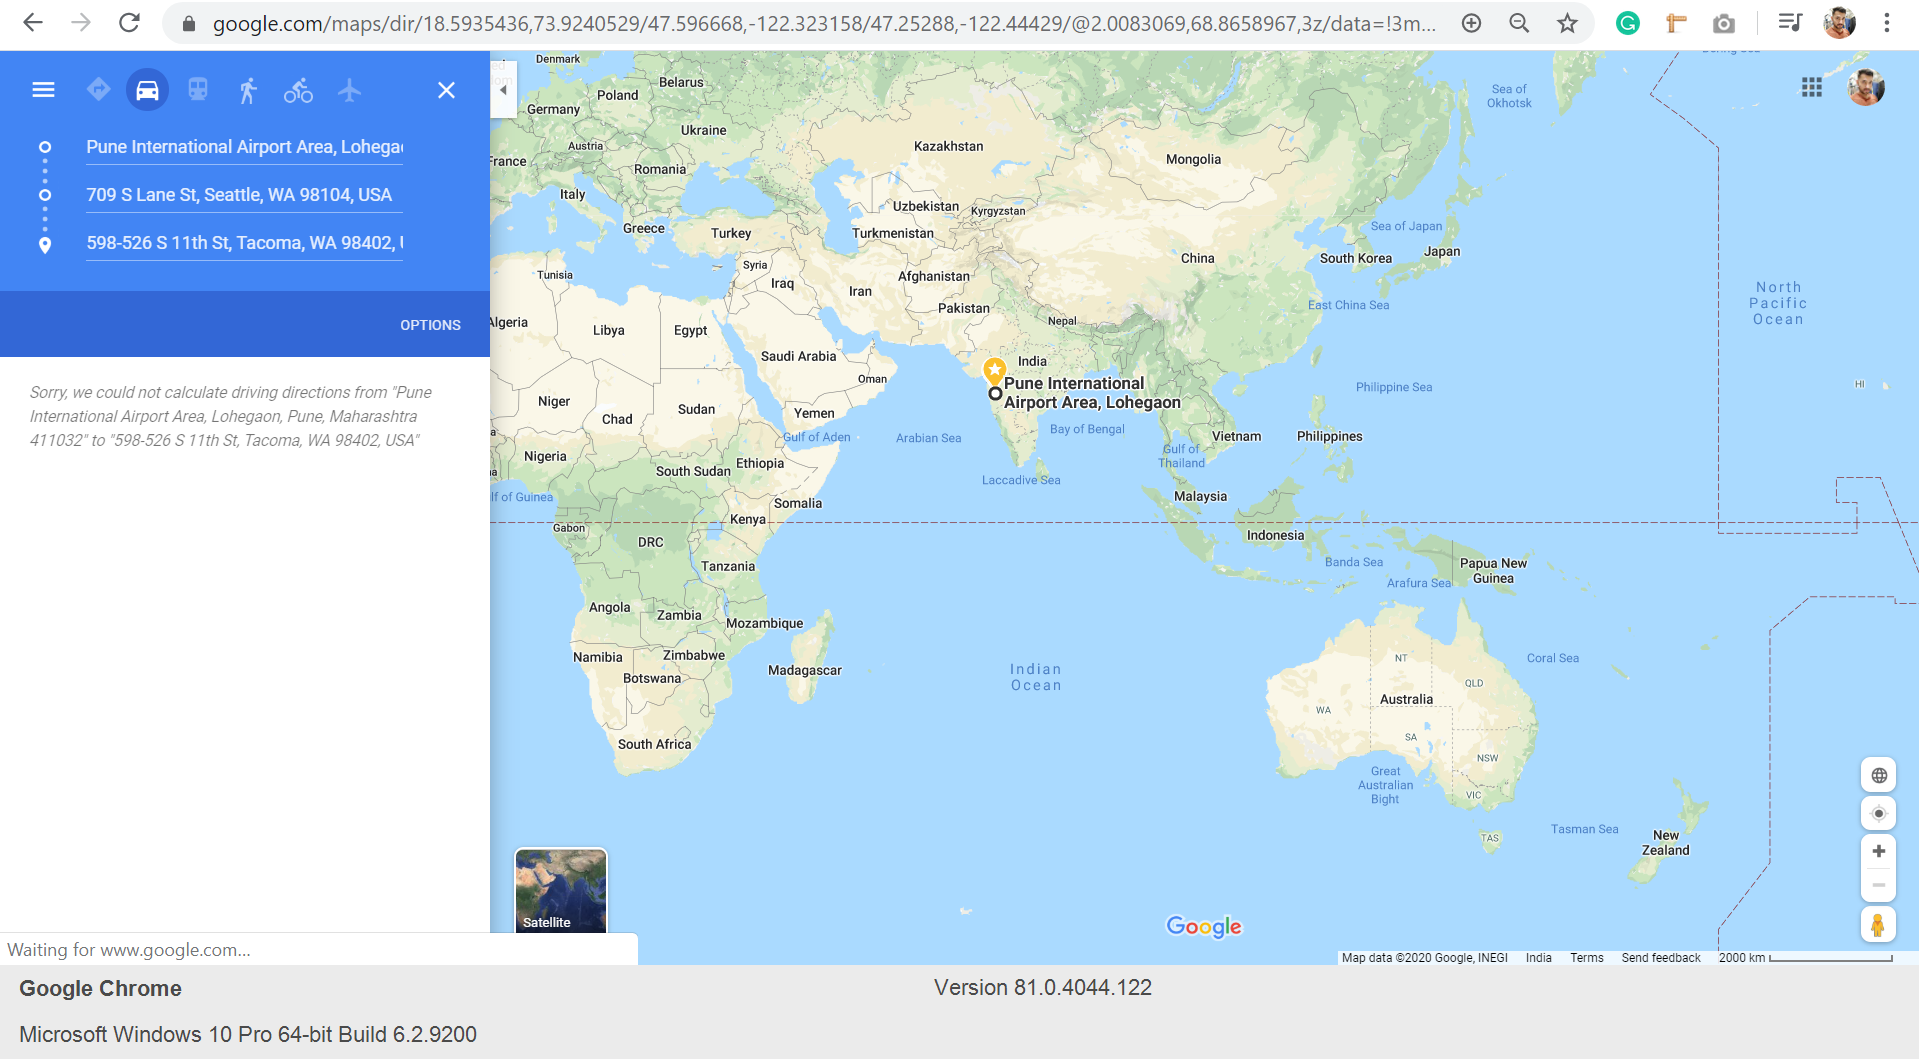This screenshot has width=1919, height=1059.
Task: Click install/add plus icon in address bar
Action: (x=1471, y=23)
